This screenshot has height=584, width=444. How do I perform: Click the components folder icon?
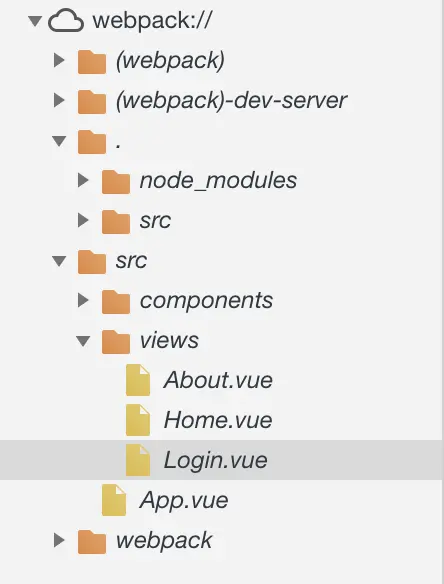(x=116, y=301)
